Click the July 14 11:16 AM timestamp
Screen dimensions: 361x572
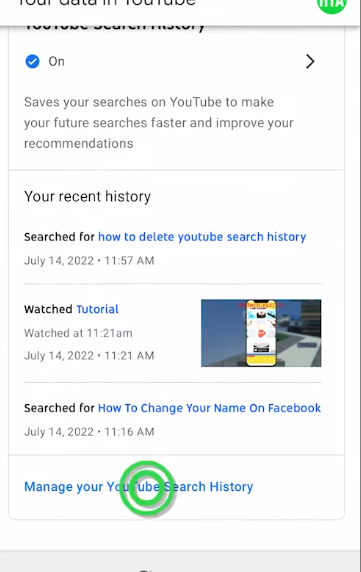[x=89, y=432]
